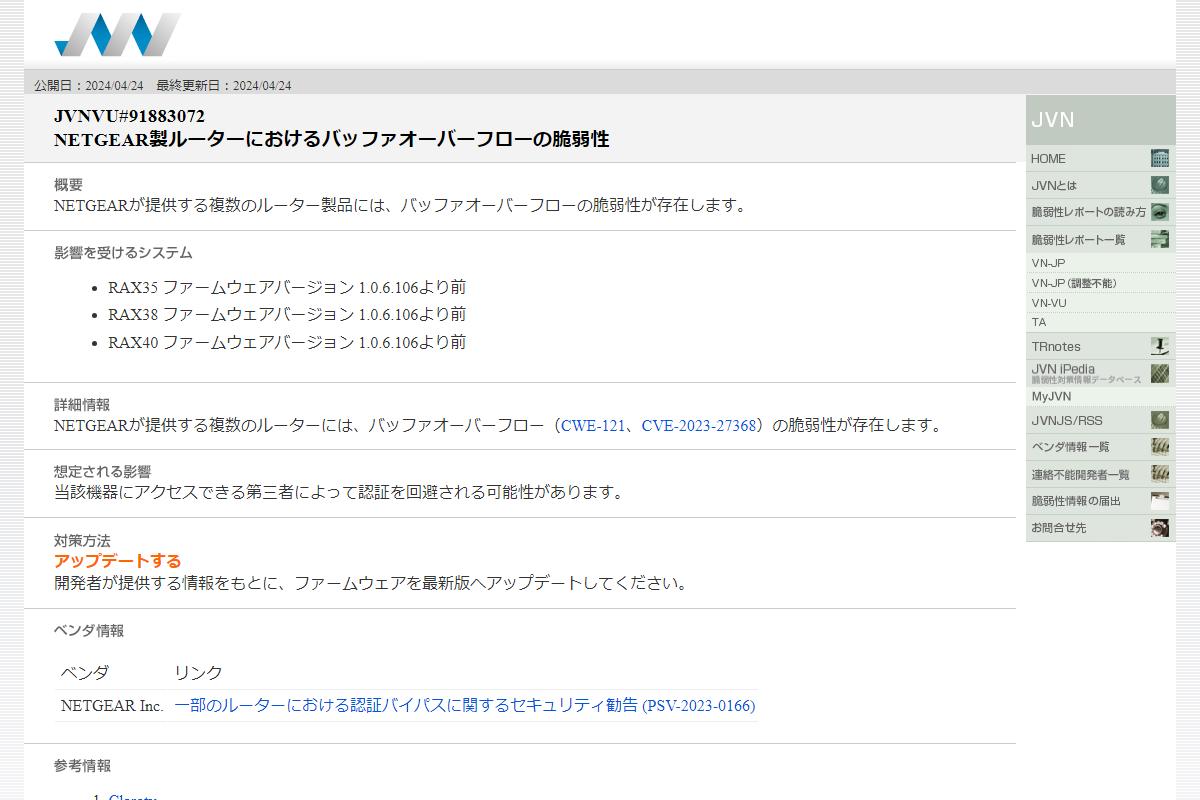Image resolution: width=1200 pixels, height=800 pixels.
Task: Select TA in the sidebar
Action: tap(1100, 322)
